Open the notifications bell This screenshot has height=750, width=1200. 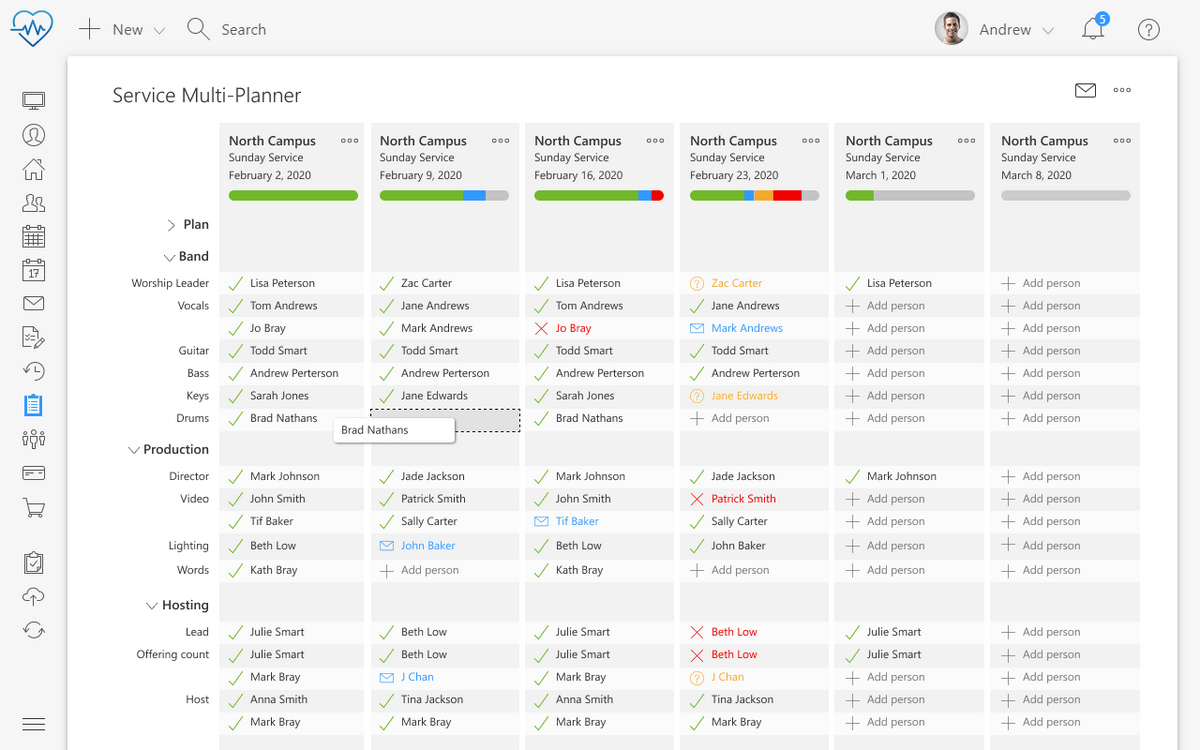coord(1093,29)
